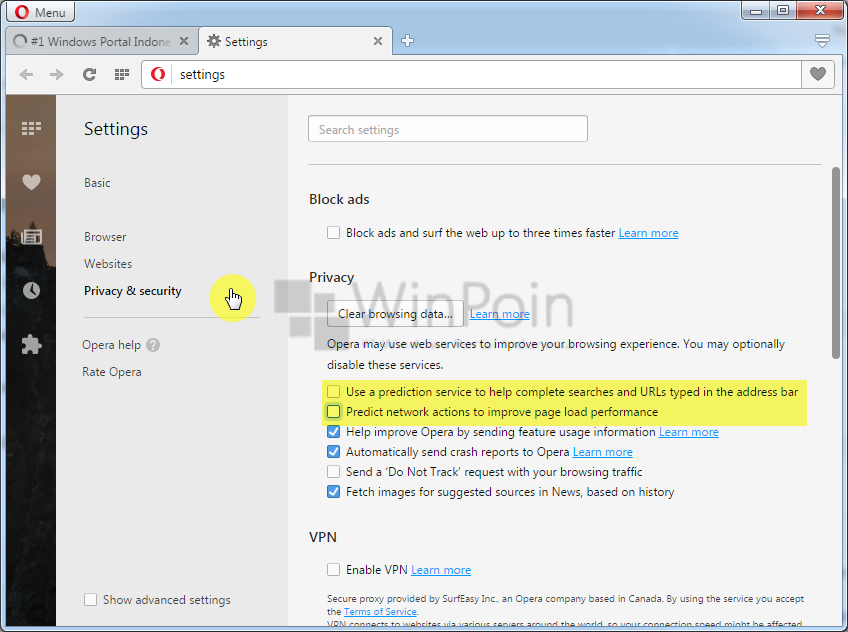848x632 pixels.
Task: Click the Search settings field
Action: pos(448,129)
